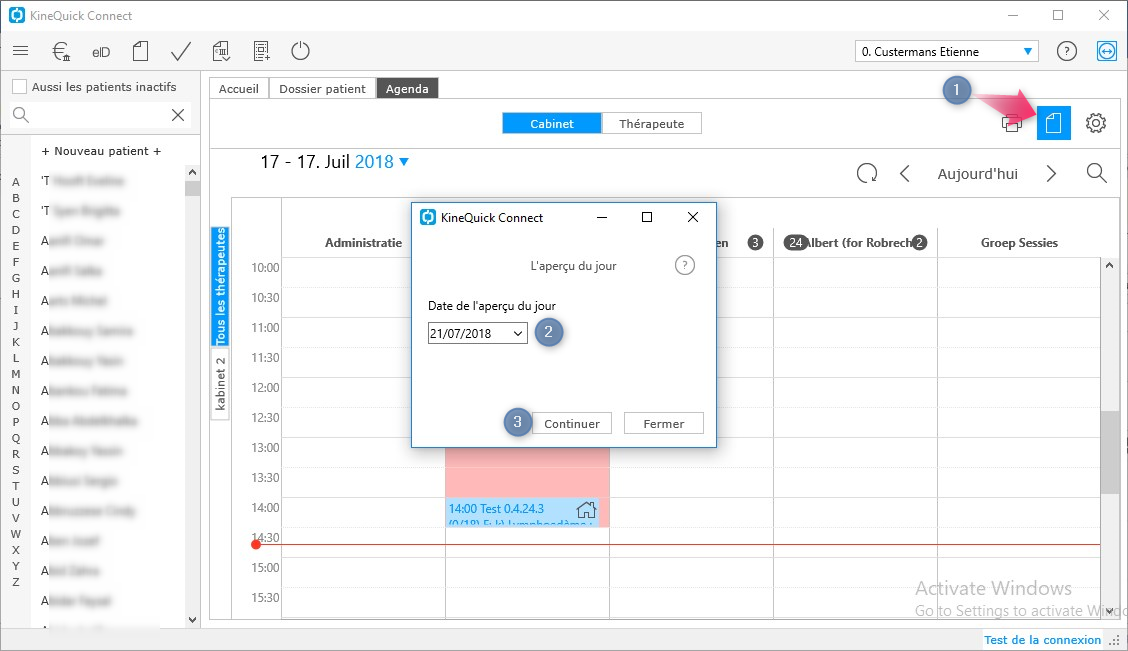This screenshot has width=1128, height=651.
Task: Refresh the agenda with circular arrow icon
Action: tap(867, 173)
